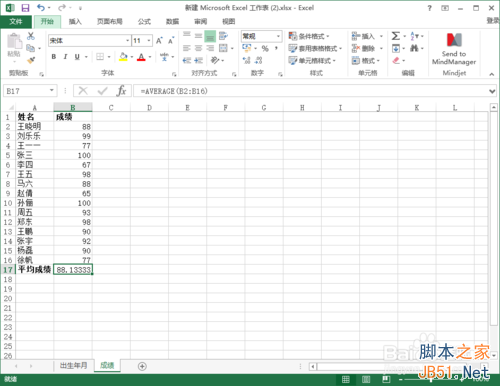Open the 条件格式 button

click(x=309, y=36)
